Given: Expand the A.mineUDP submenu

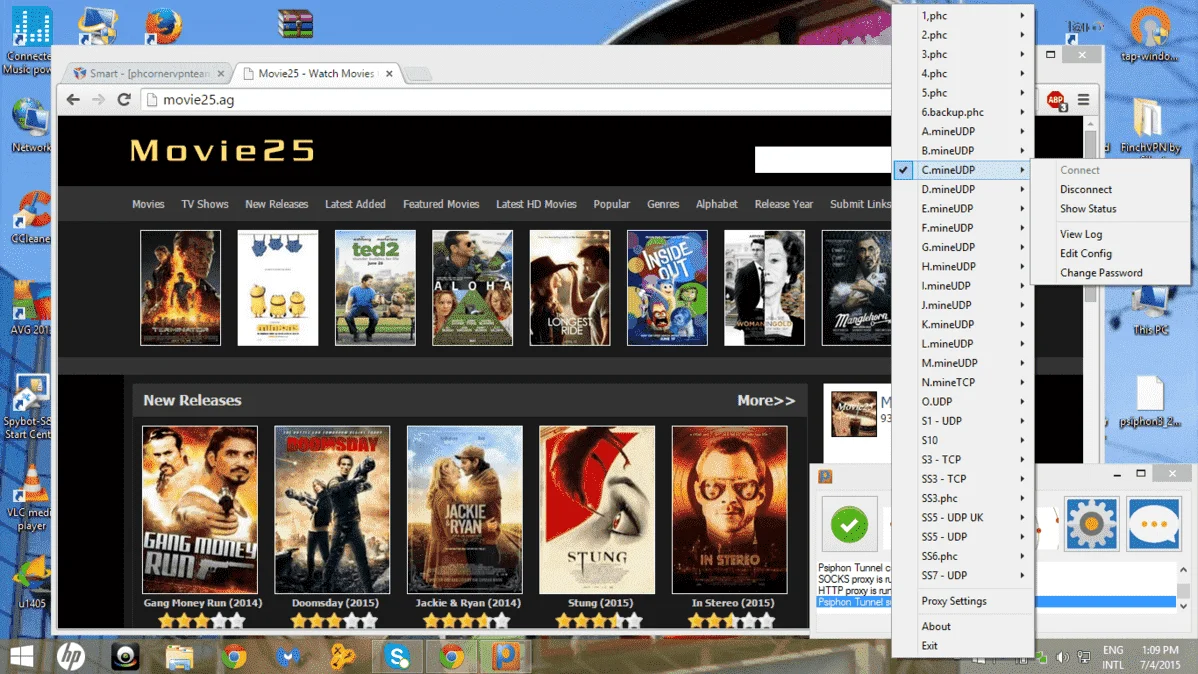Looking at the screenshot, I should click(963, 131).
